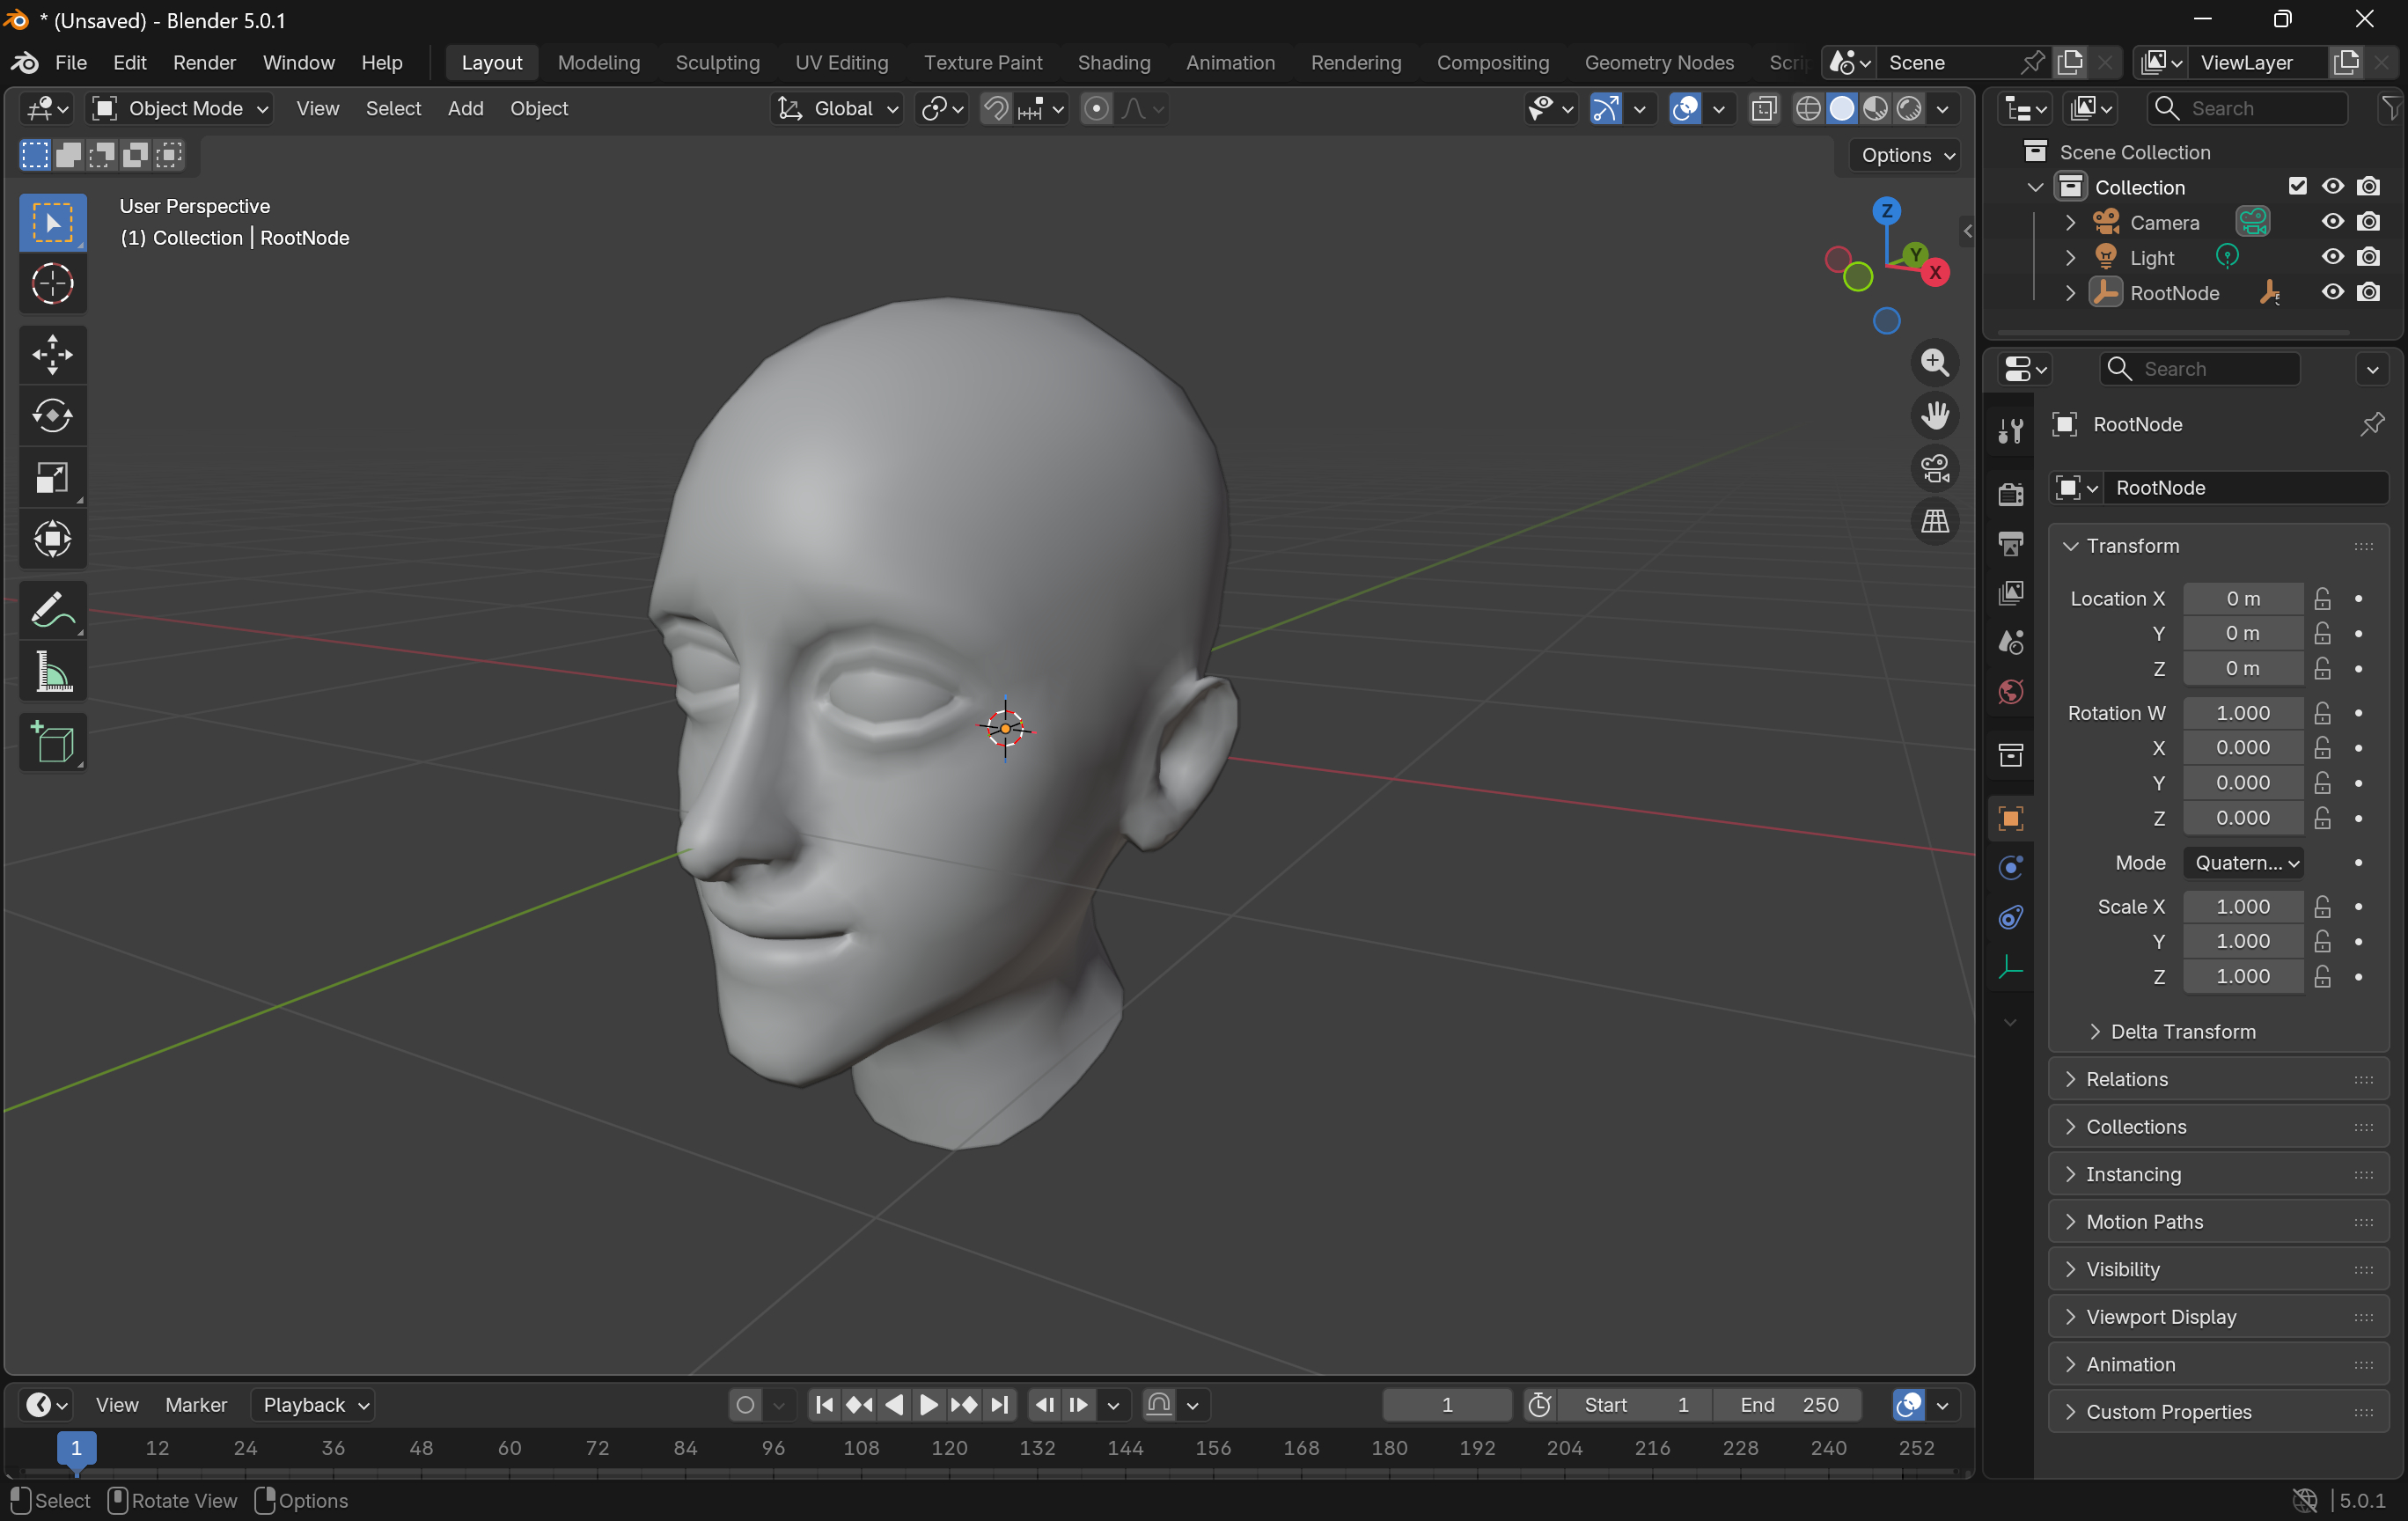
Task: Expand the Relations panel
Action: [2126, 1079]
